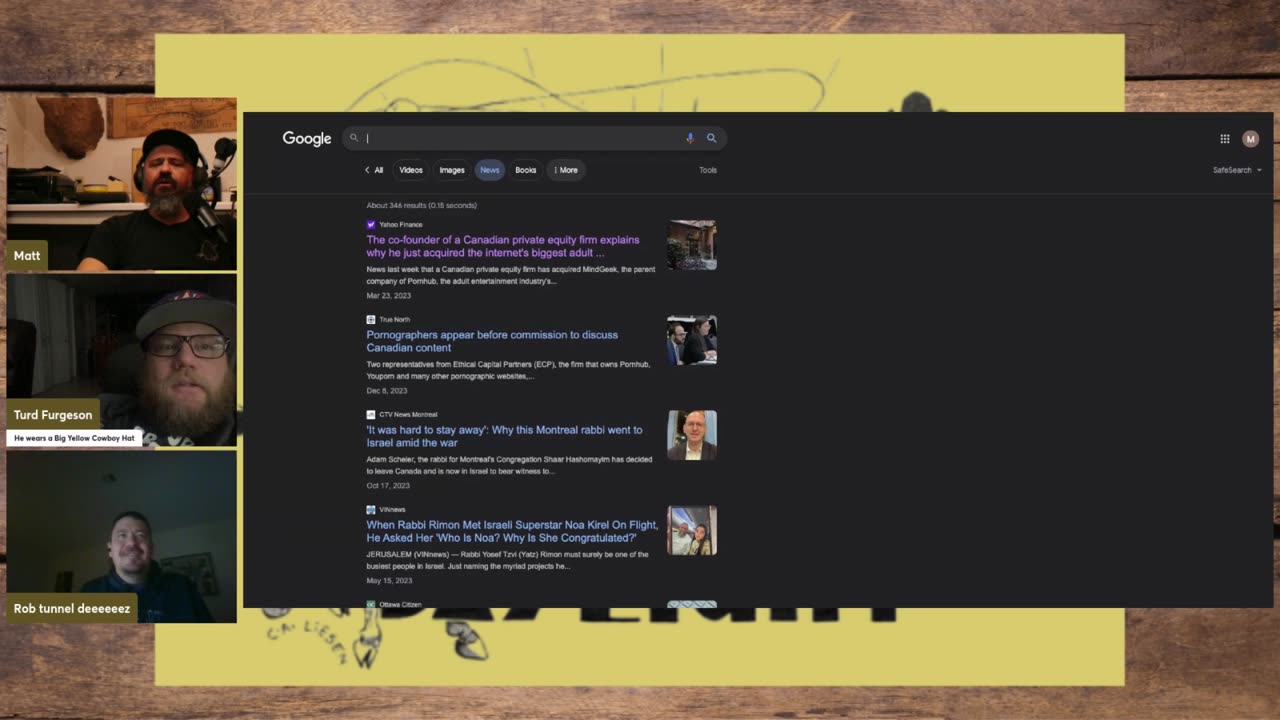Viewport: 1280px width, 720px height.
Task: Click the True North source icon
Action: click(x=371, y=320)
